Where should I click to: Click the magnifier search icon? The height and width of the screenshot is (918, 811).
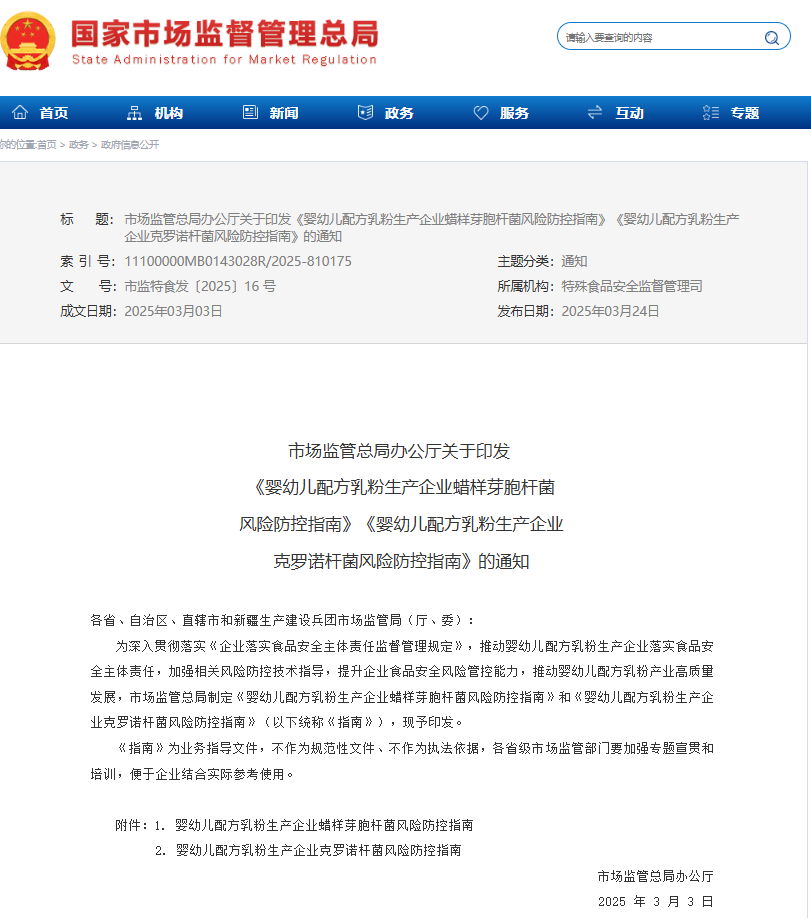[772, 38]
